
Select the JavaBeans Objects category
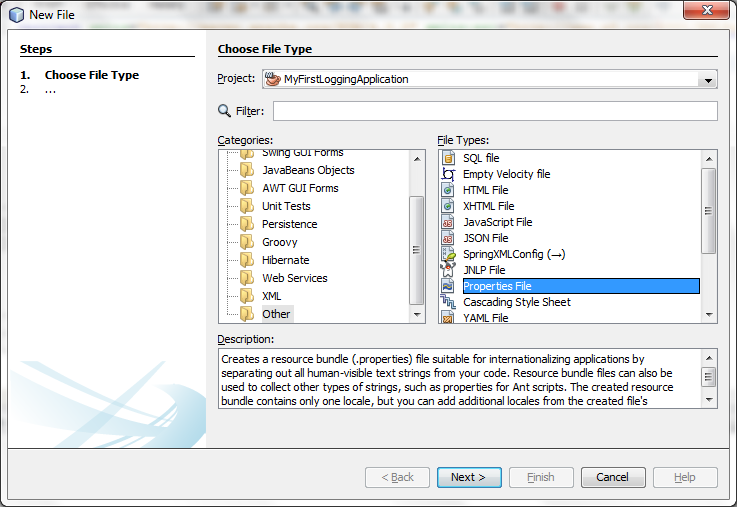(x=308, y=170)
